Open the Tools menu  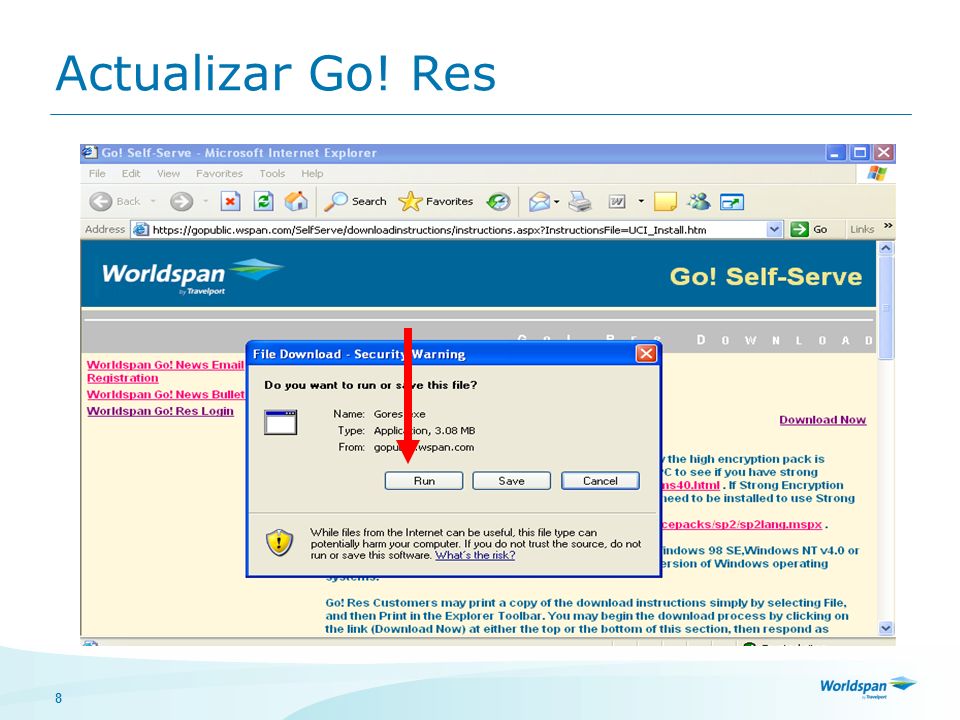click(x=272, y=174)
